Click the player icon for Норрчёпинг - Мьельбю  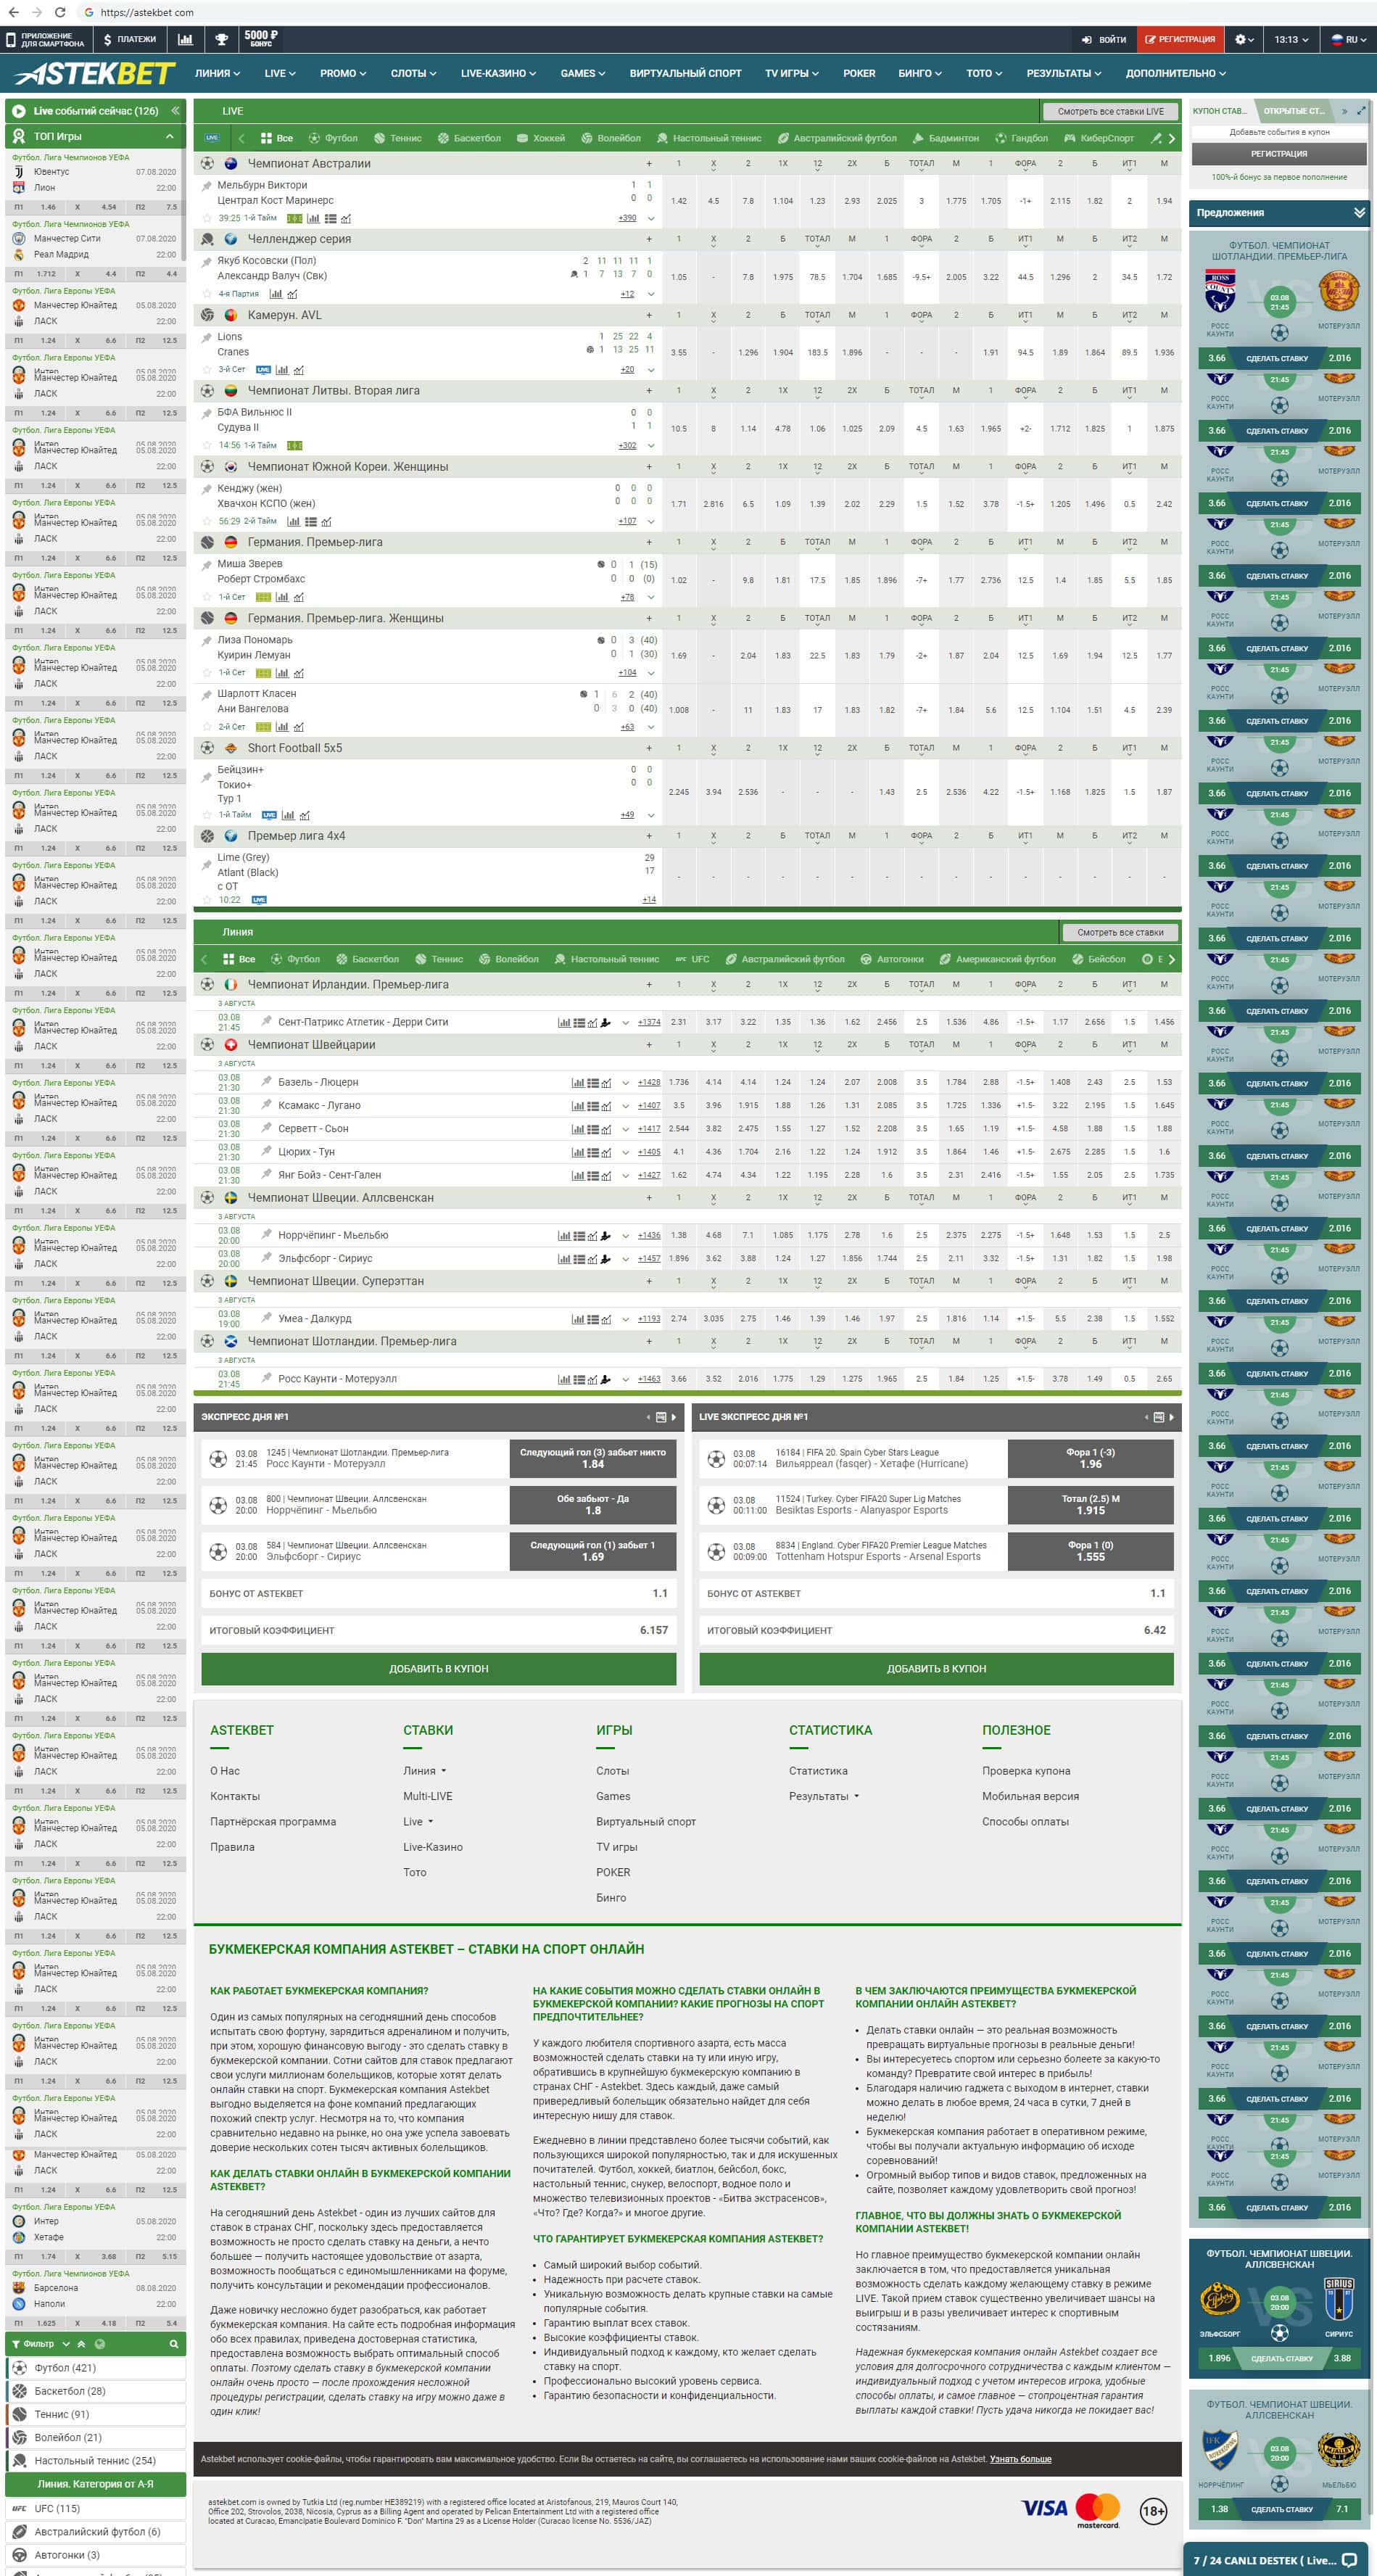(606, 1235)
